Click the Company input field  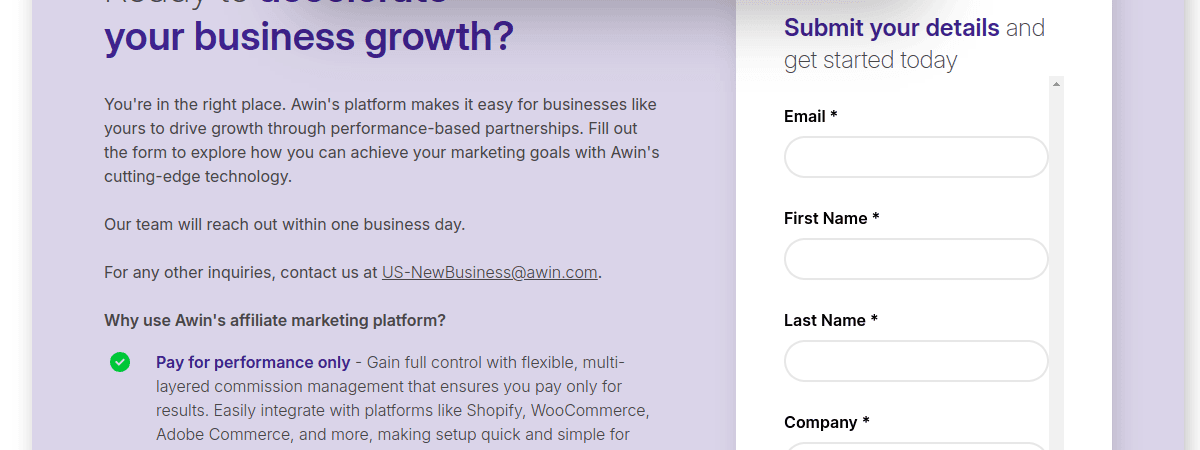915,445
